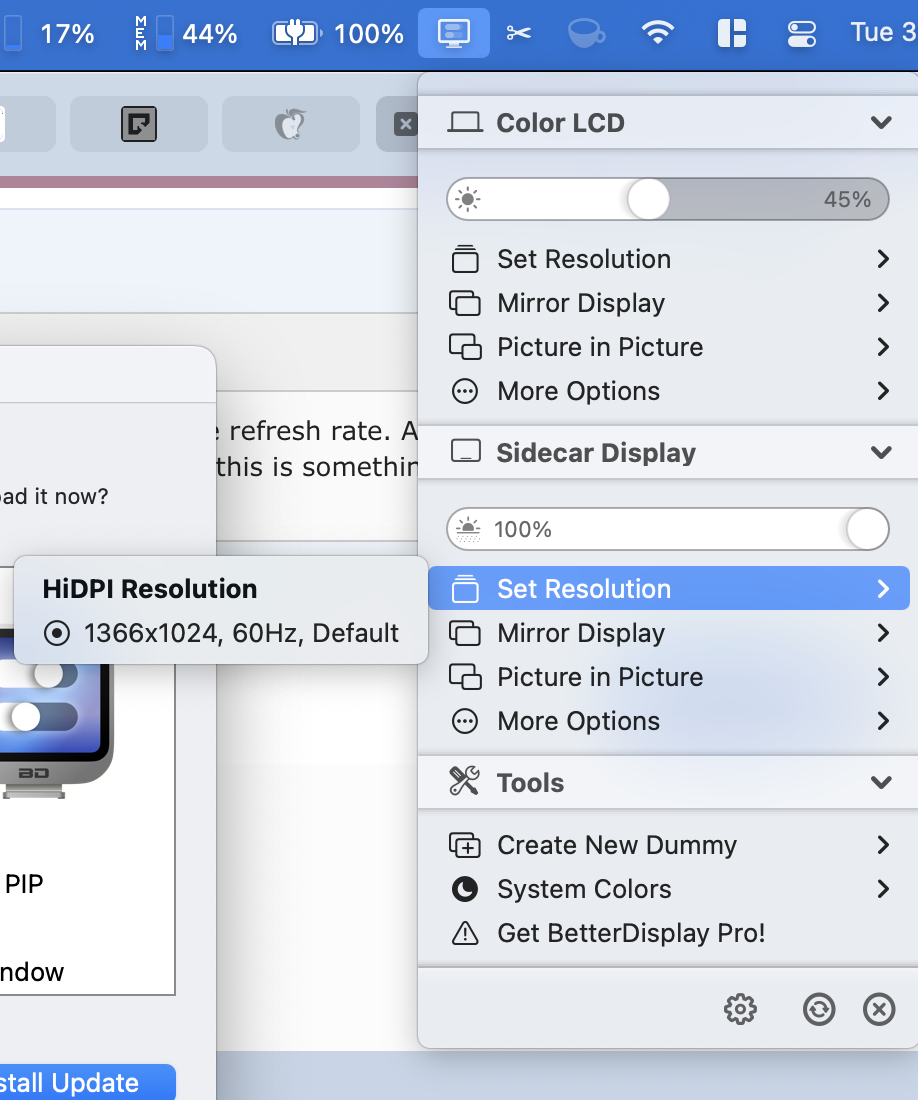
Task: Open Create New Dummy submenu
Action: [669, 845]
